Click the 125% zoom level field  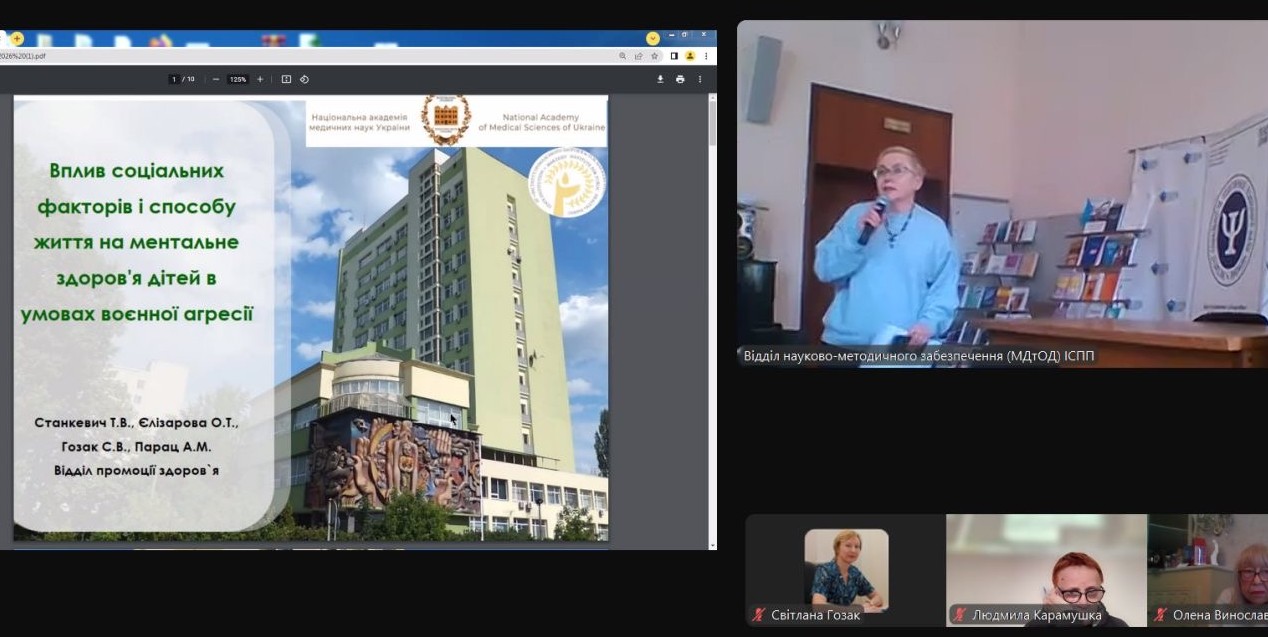[238, 79]
